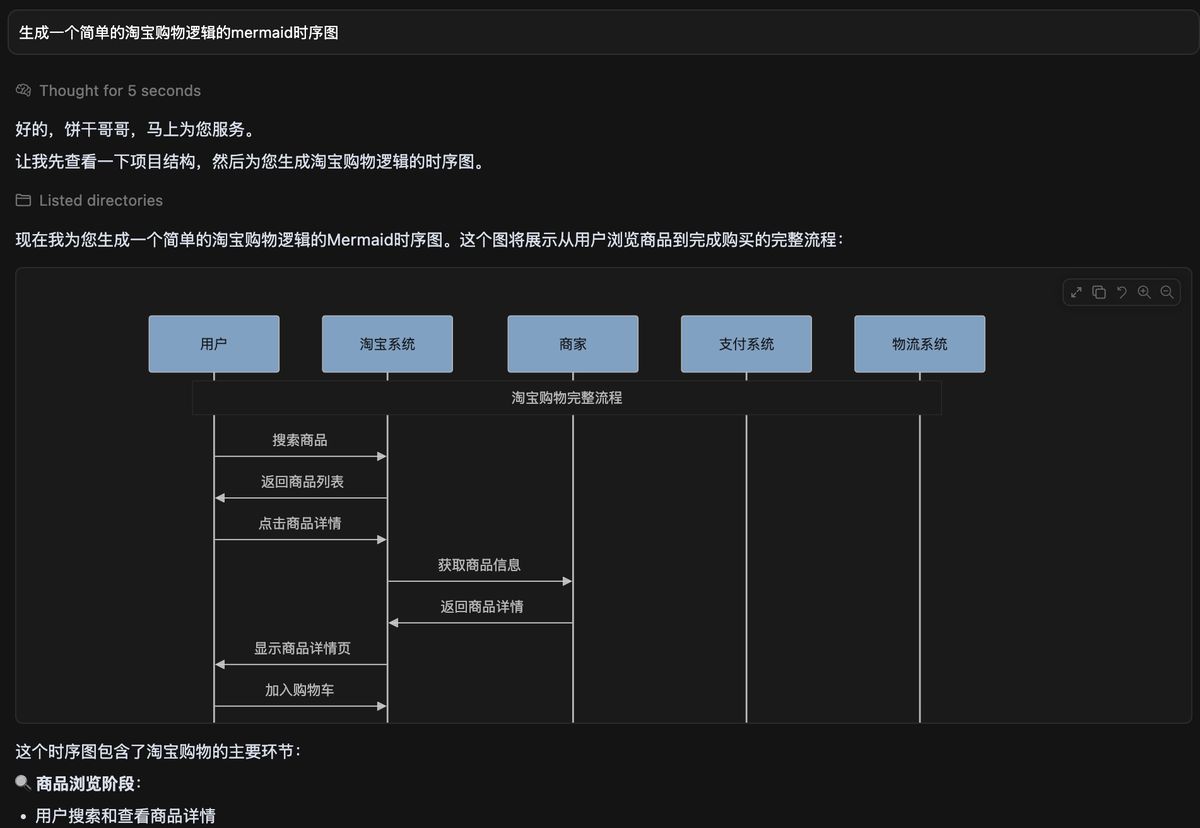Zoom in on the sequence diagram
This screenshot has width=1200, height=828.
(1144, 292)
